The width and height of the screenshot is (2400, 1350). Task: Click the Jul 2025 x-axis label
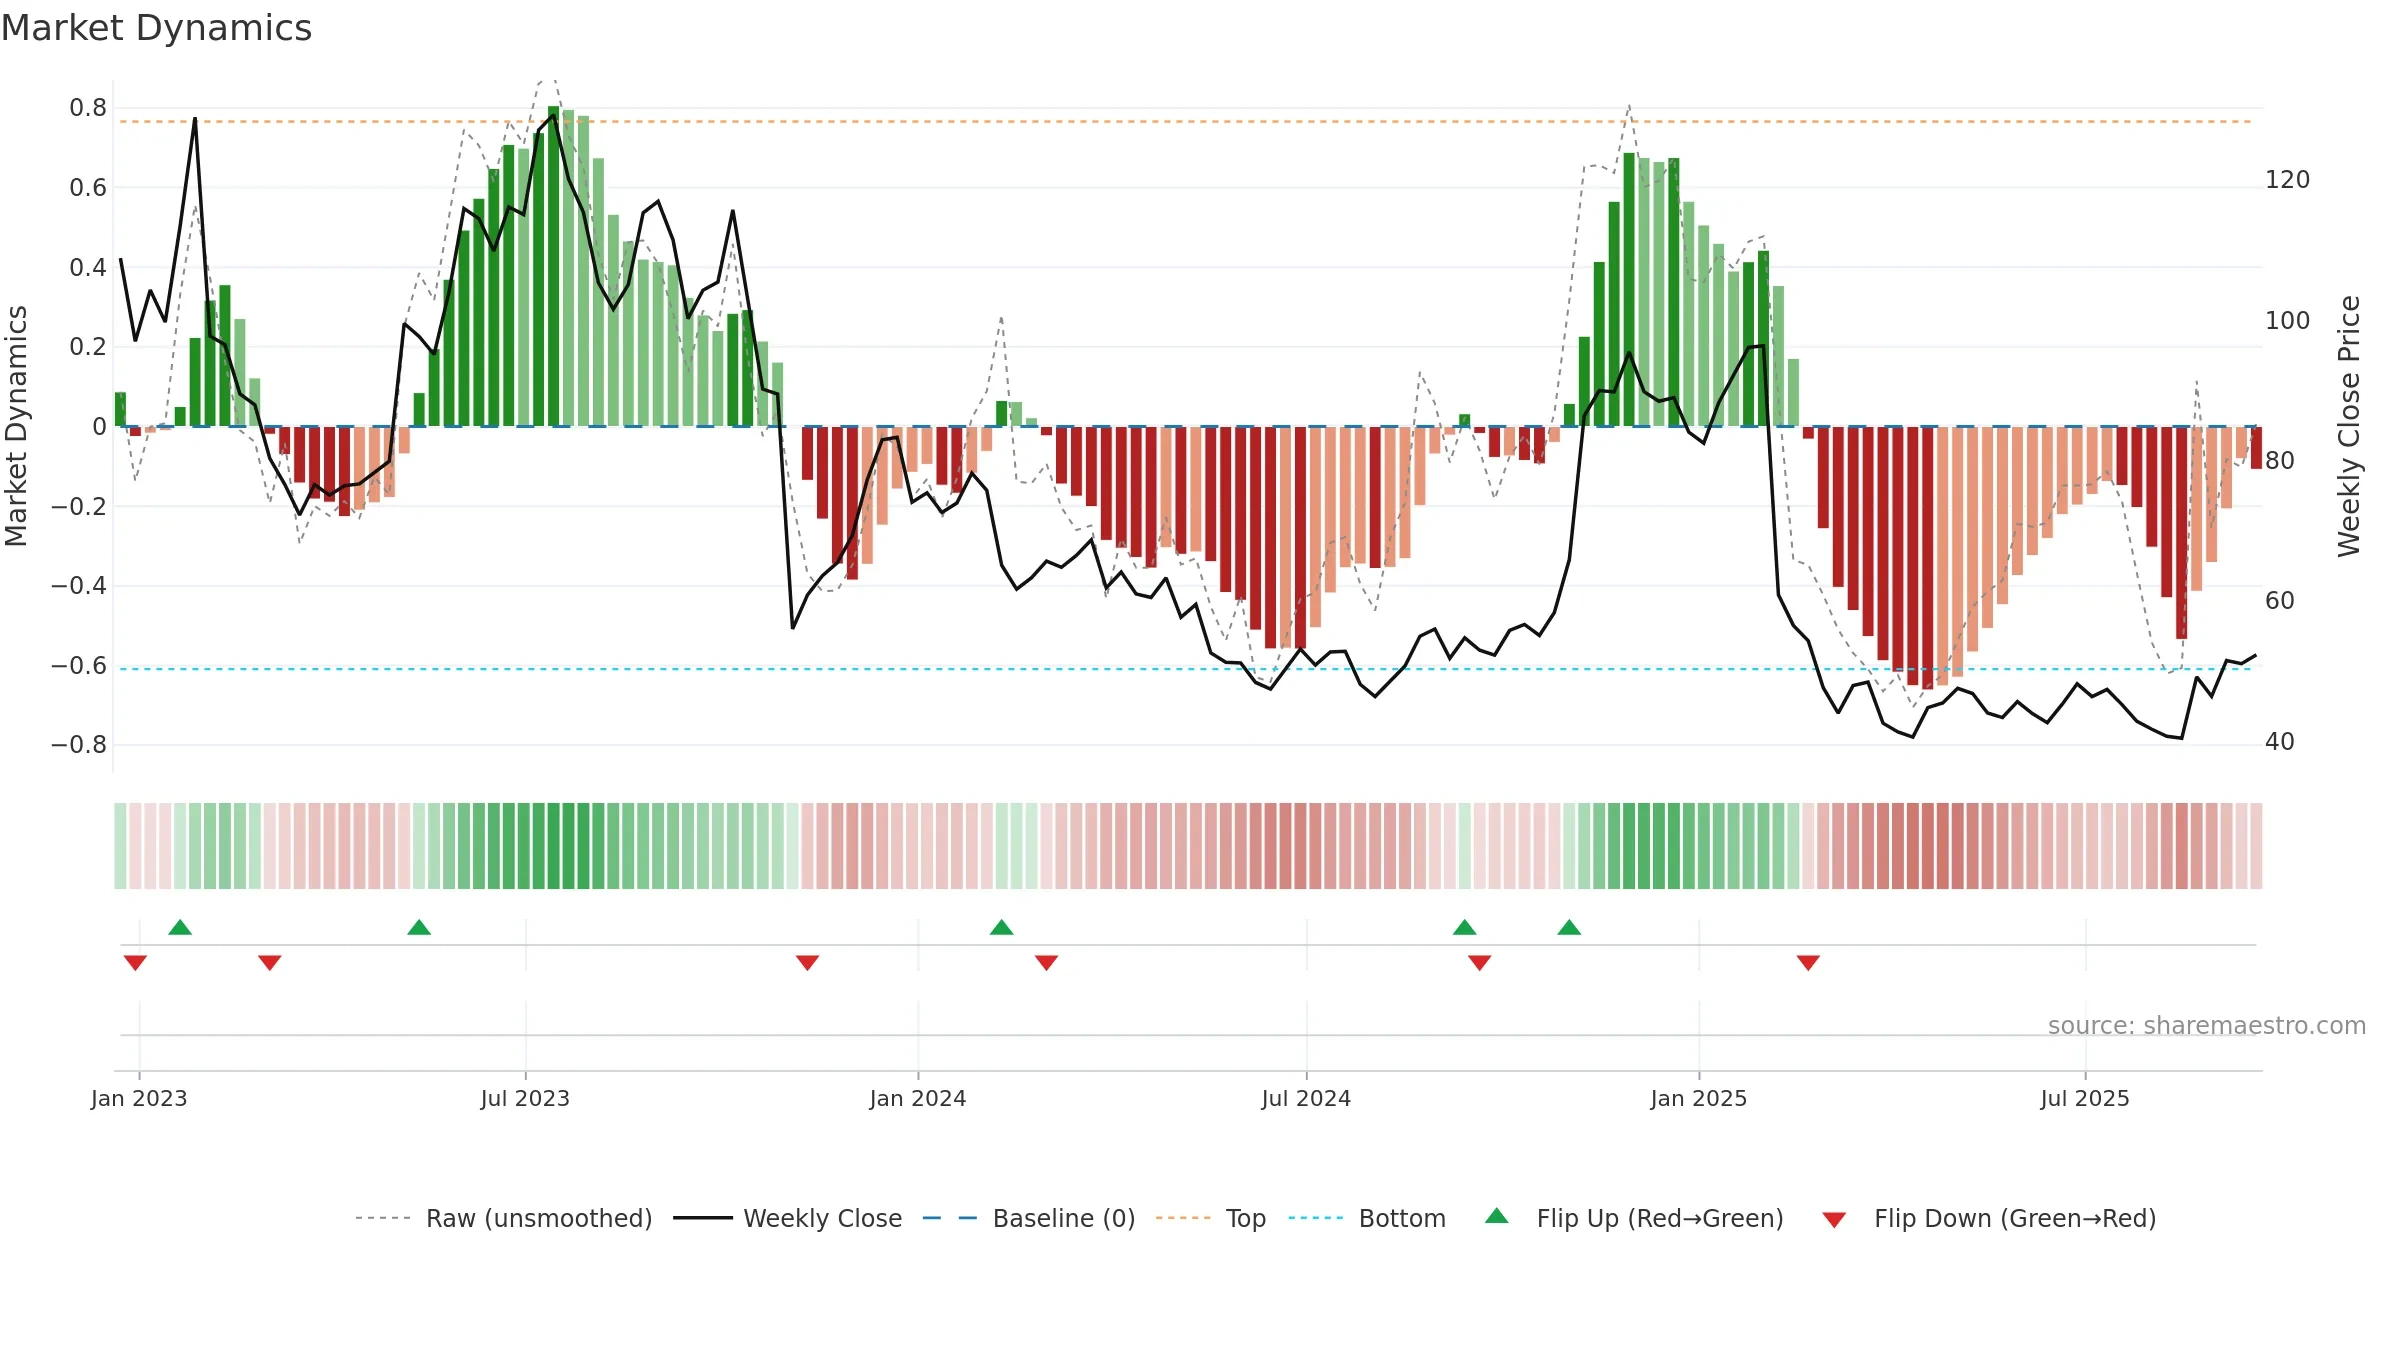pos(2085,1098)
